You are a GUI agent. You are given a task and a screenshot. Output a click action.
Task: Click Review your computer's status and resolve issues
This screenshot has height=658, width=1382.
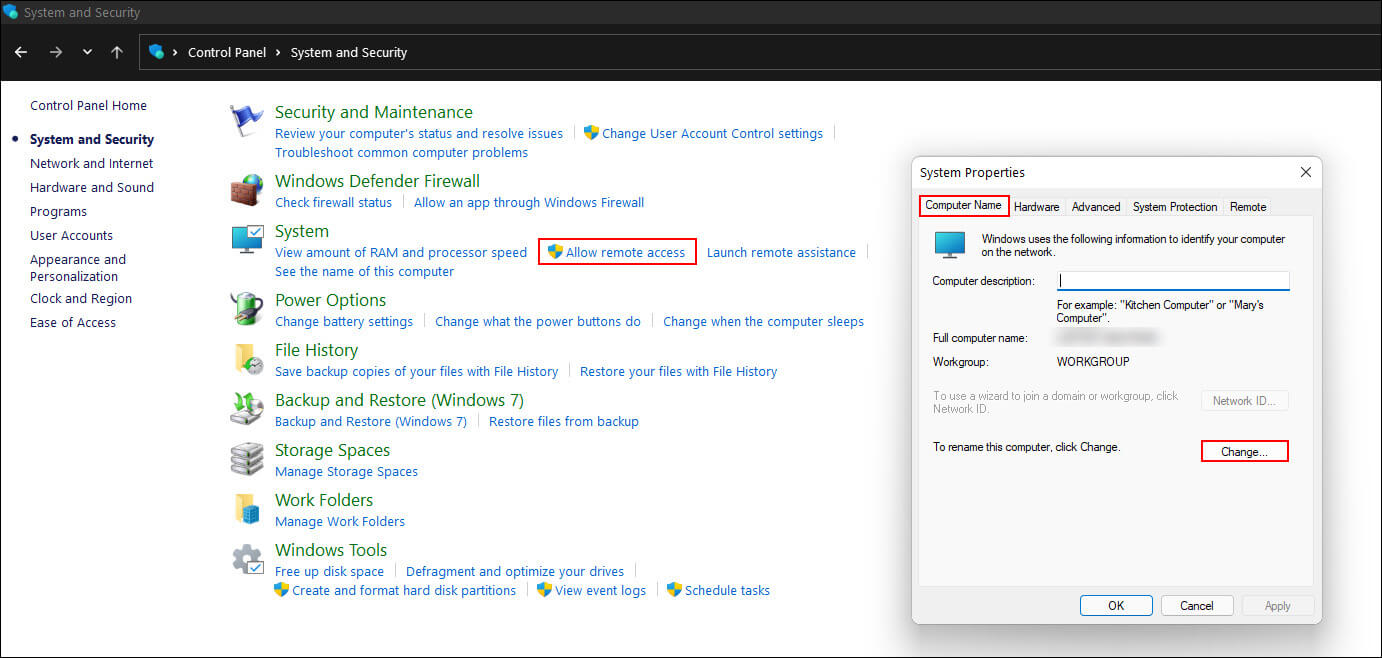pyautogui.click(x=419, y=134)
